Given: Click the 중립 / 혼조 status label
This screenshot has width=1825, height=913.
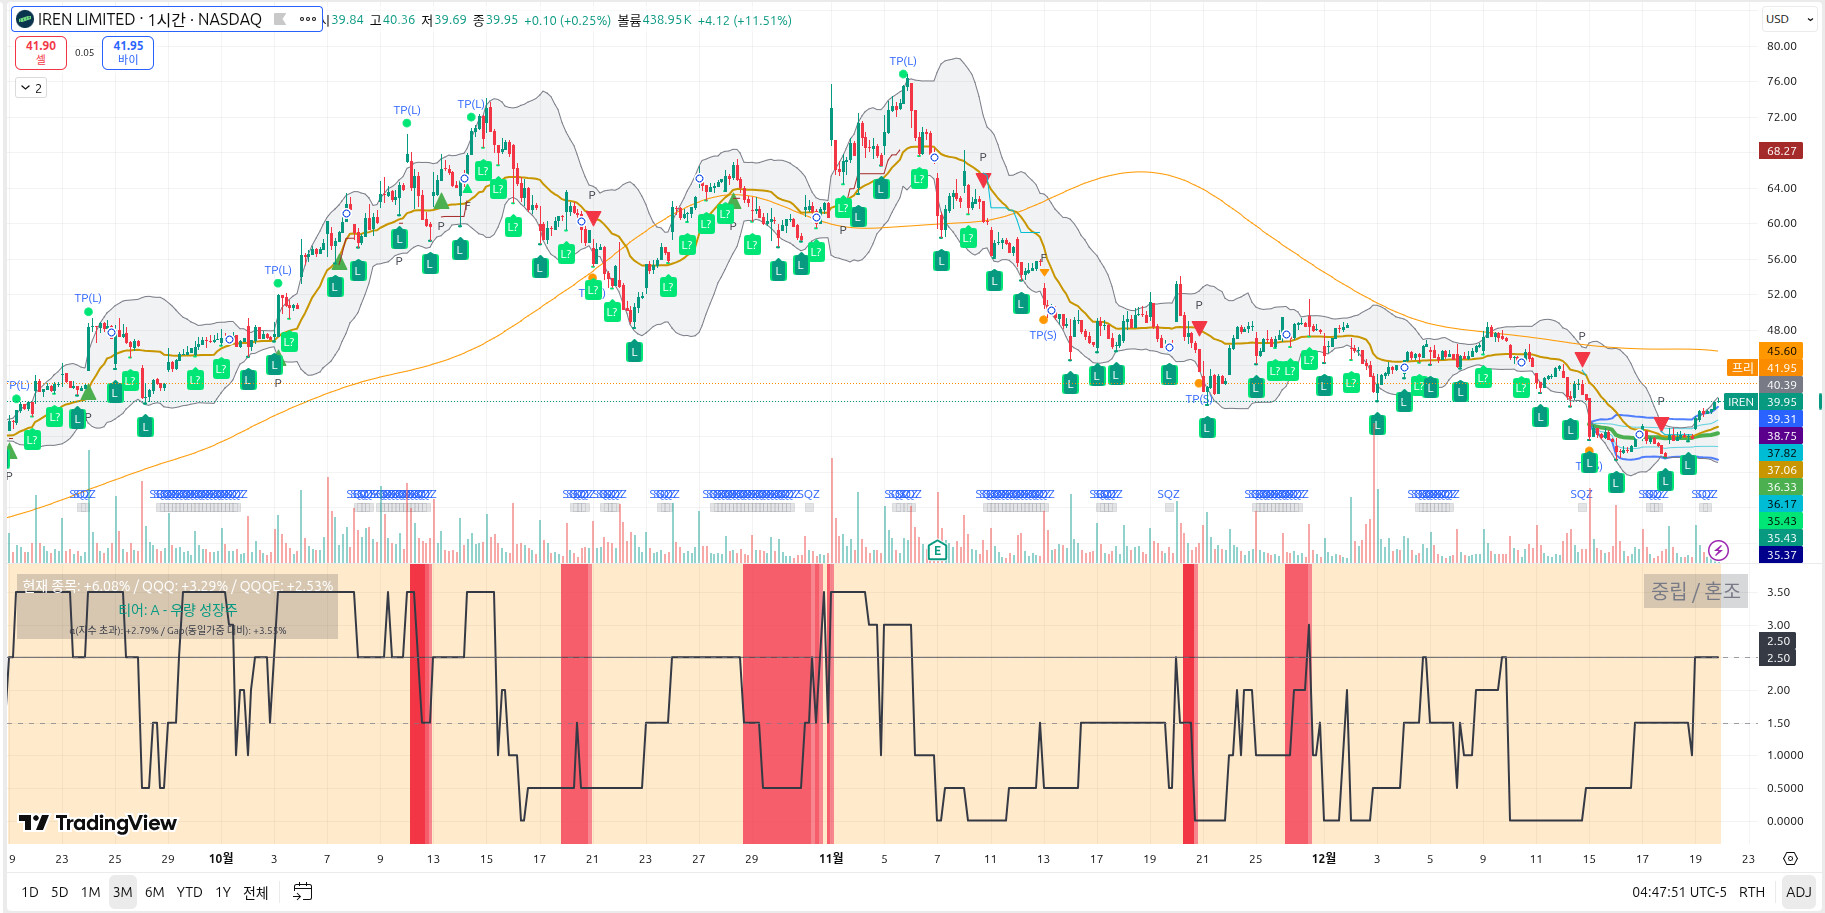Looking at the screenshot, I should 1695,592.
